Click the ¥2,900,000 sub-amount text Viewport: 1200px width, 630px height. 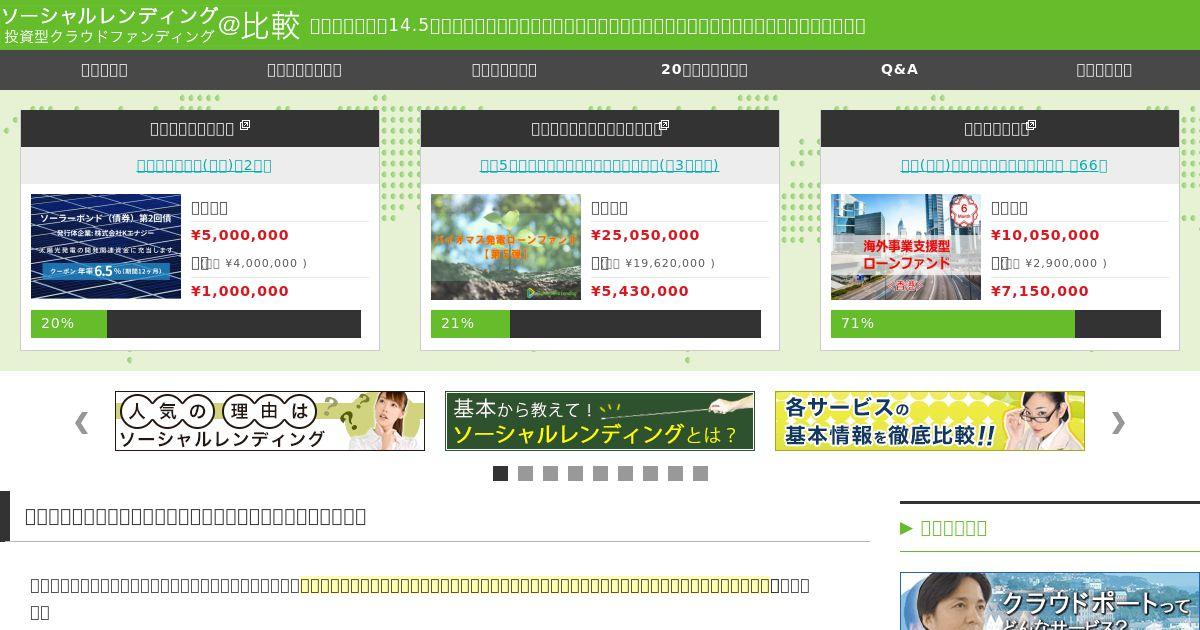[1062, 263]
